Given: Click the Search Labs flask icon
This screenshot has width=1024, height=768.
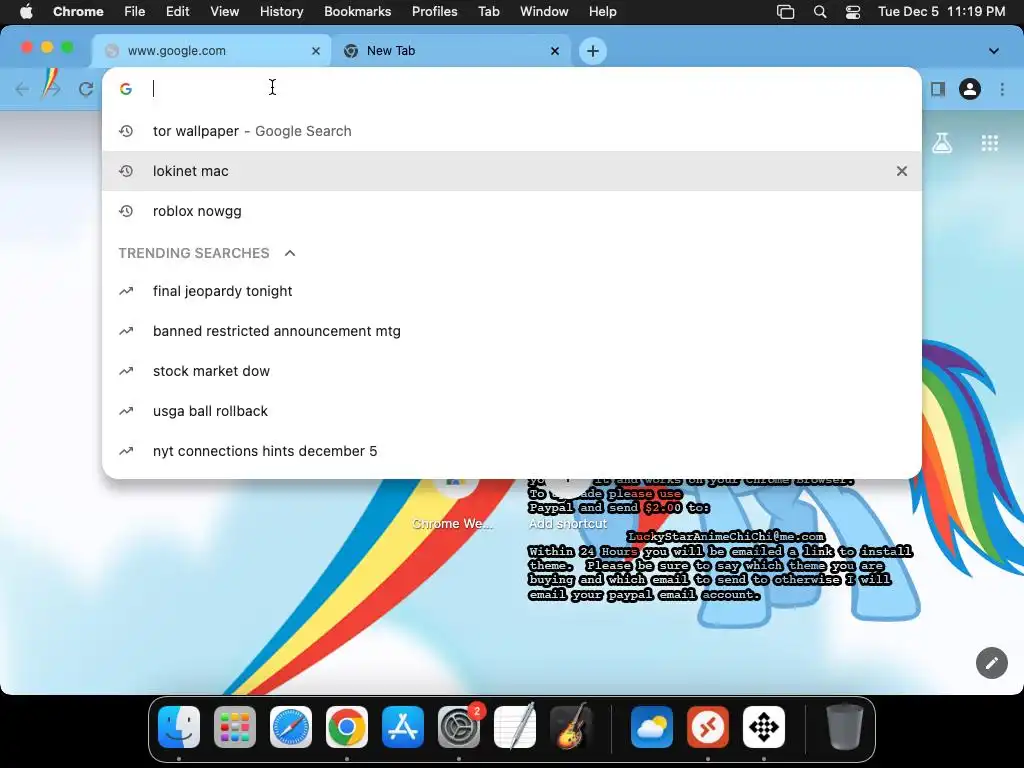Looking at the screenshot, I should point(942,143).
